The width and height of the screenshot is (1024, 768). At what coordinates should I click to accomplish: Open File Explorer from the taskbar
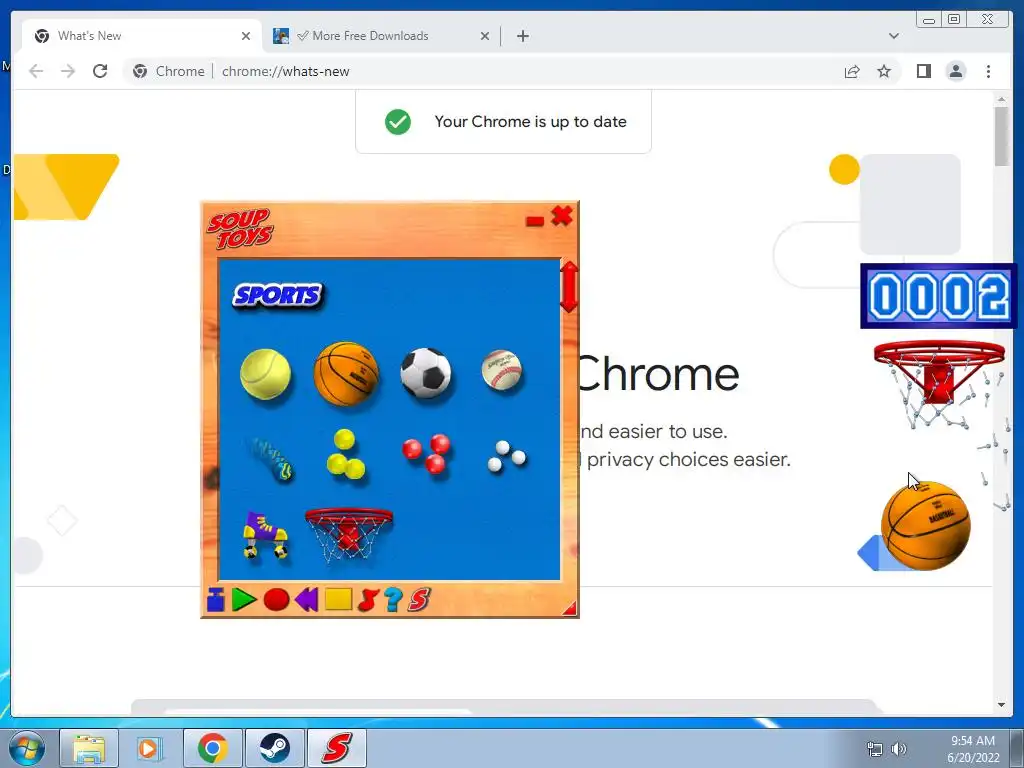click(89, 748)
